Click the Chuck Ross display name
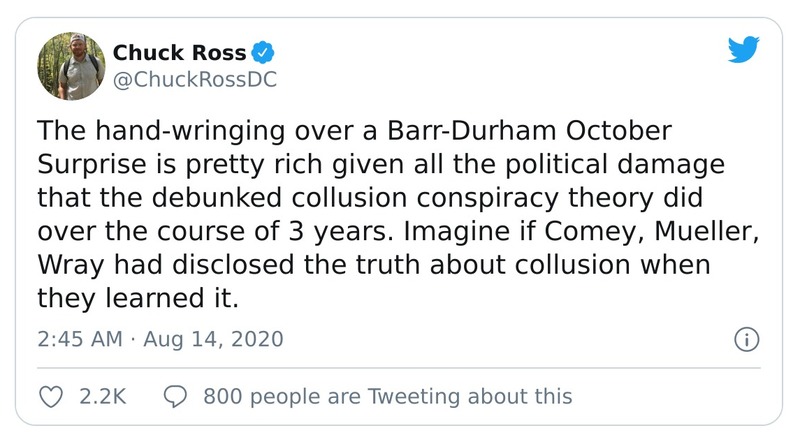800x442 pixels. pyautogui.click(x=181, y=50)
